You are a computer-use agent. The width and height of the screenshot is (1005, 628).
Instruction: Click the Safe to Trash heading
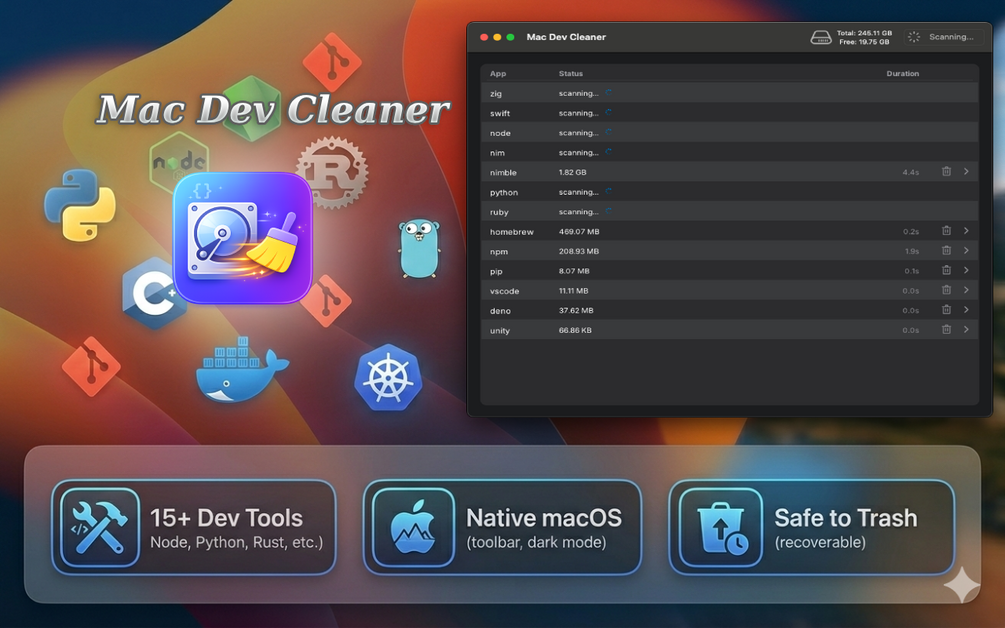tap(846, 518)
